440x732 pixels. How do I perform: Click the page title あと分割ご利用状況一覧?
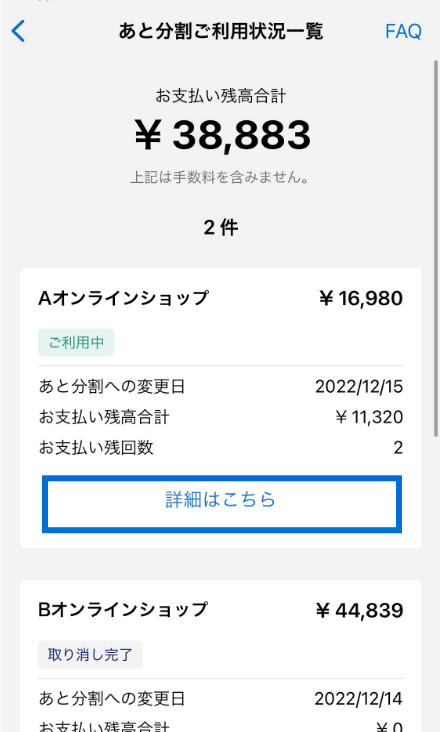(221, 31)
